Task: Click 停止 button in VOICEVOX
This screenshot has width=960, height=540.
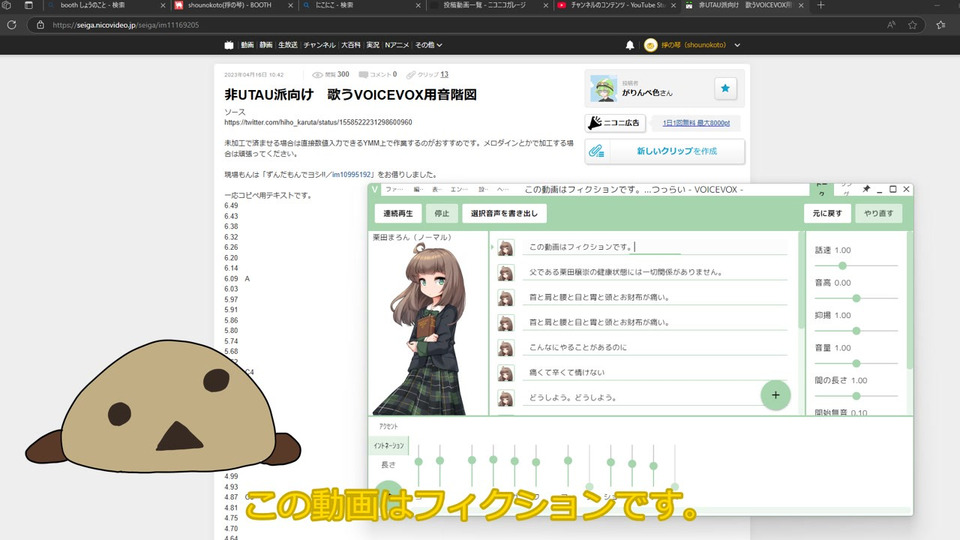Action: click(441, 213)
